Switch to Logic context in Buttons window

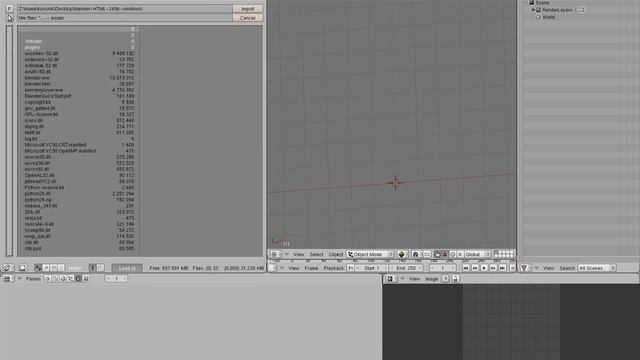(47, 279)
